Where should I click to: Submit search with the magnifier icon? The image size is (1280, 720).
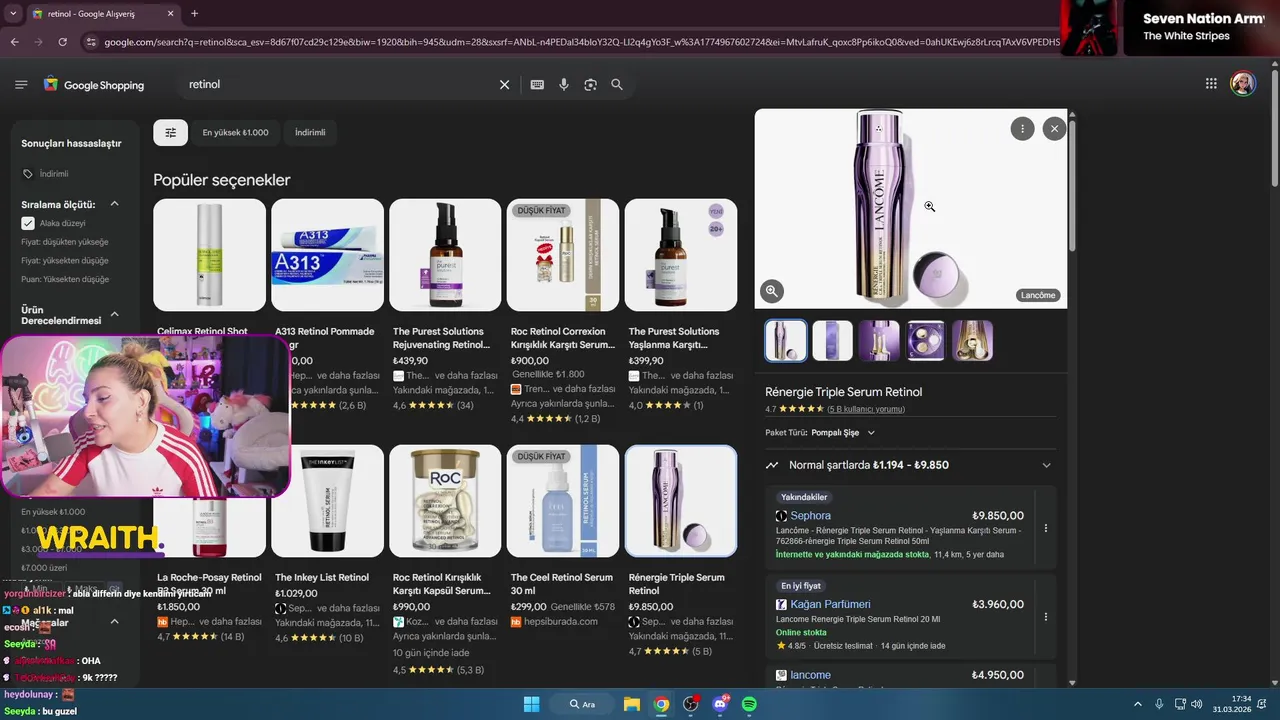(617, 85)
